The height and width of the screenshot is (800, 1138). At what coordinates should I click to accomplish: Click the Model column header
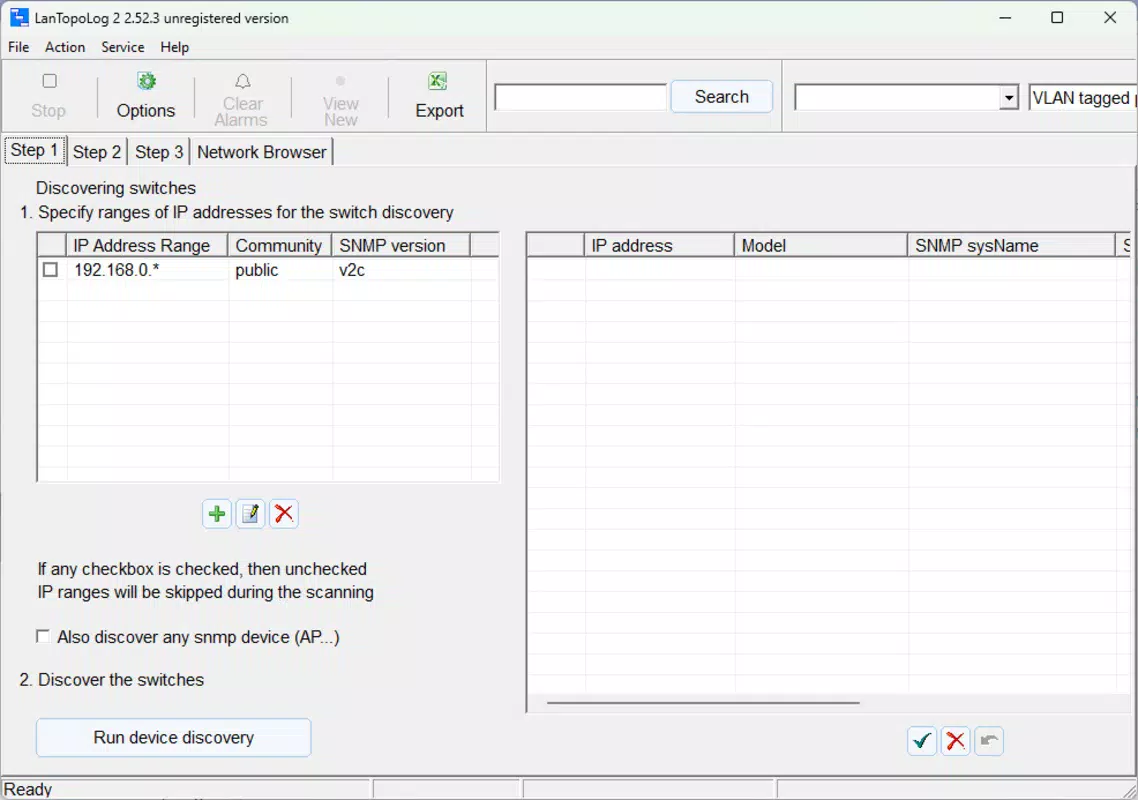[x=821, y=245]
